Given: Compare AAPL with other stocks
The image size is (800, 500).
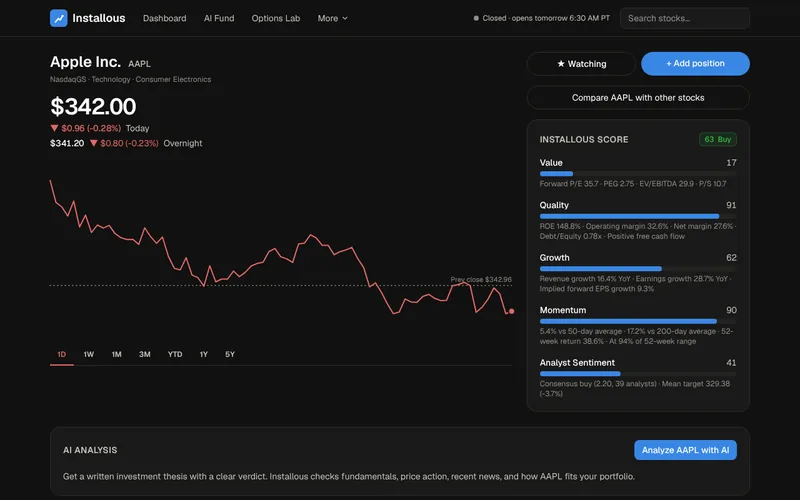Looking at the screenshot, I should tap(638, 97).
